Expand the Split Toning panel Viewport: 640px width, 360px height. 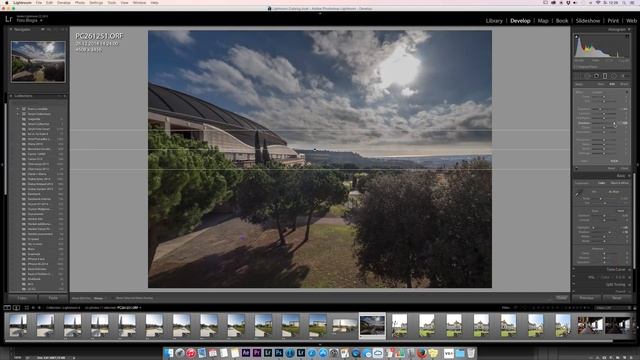[629, 284]
